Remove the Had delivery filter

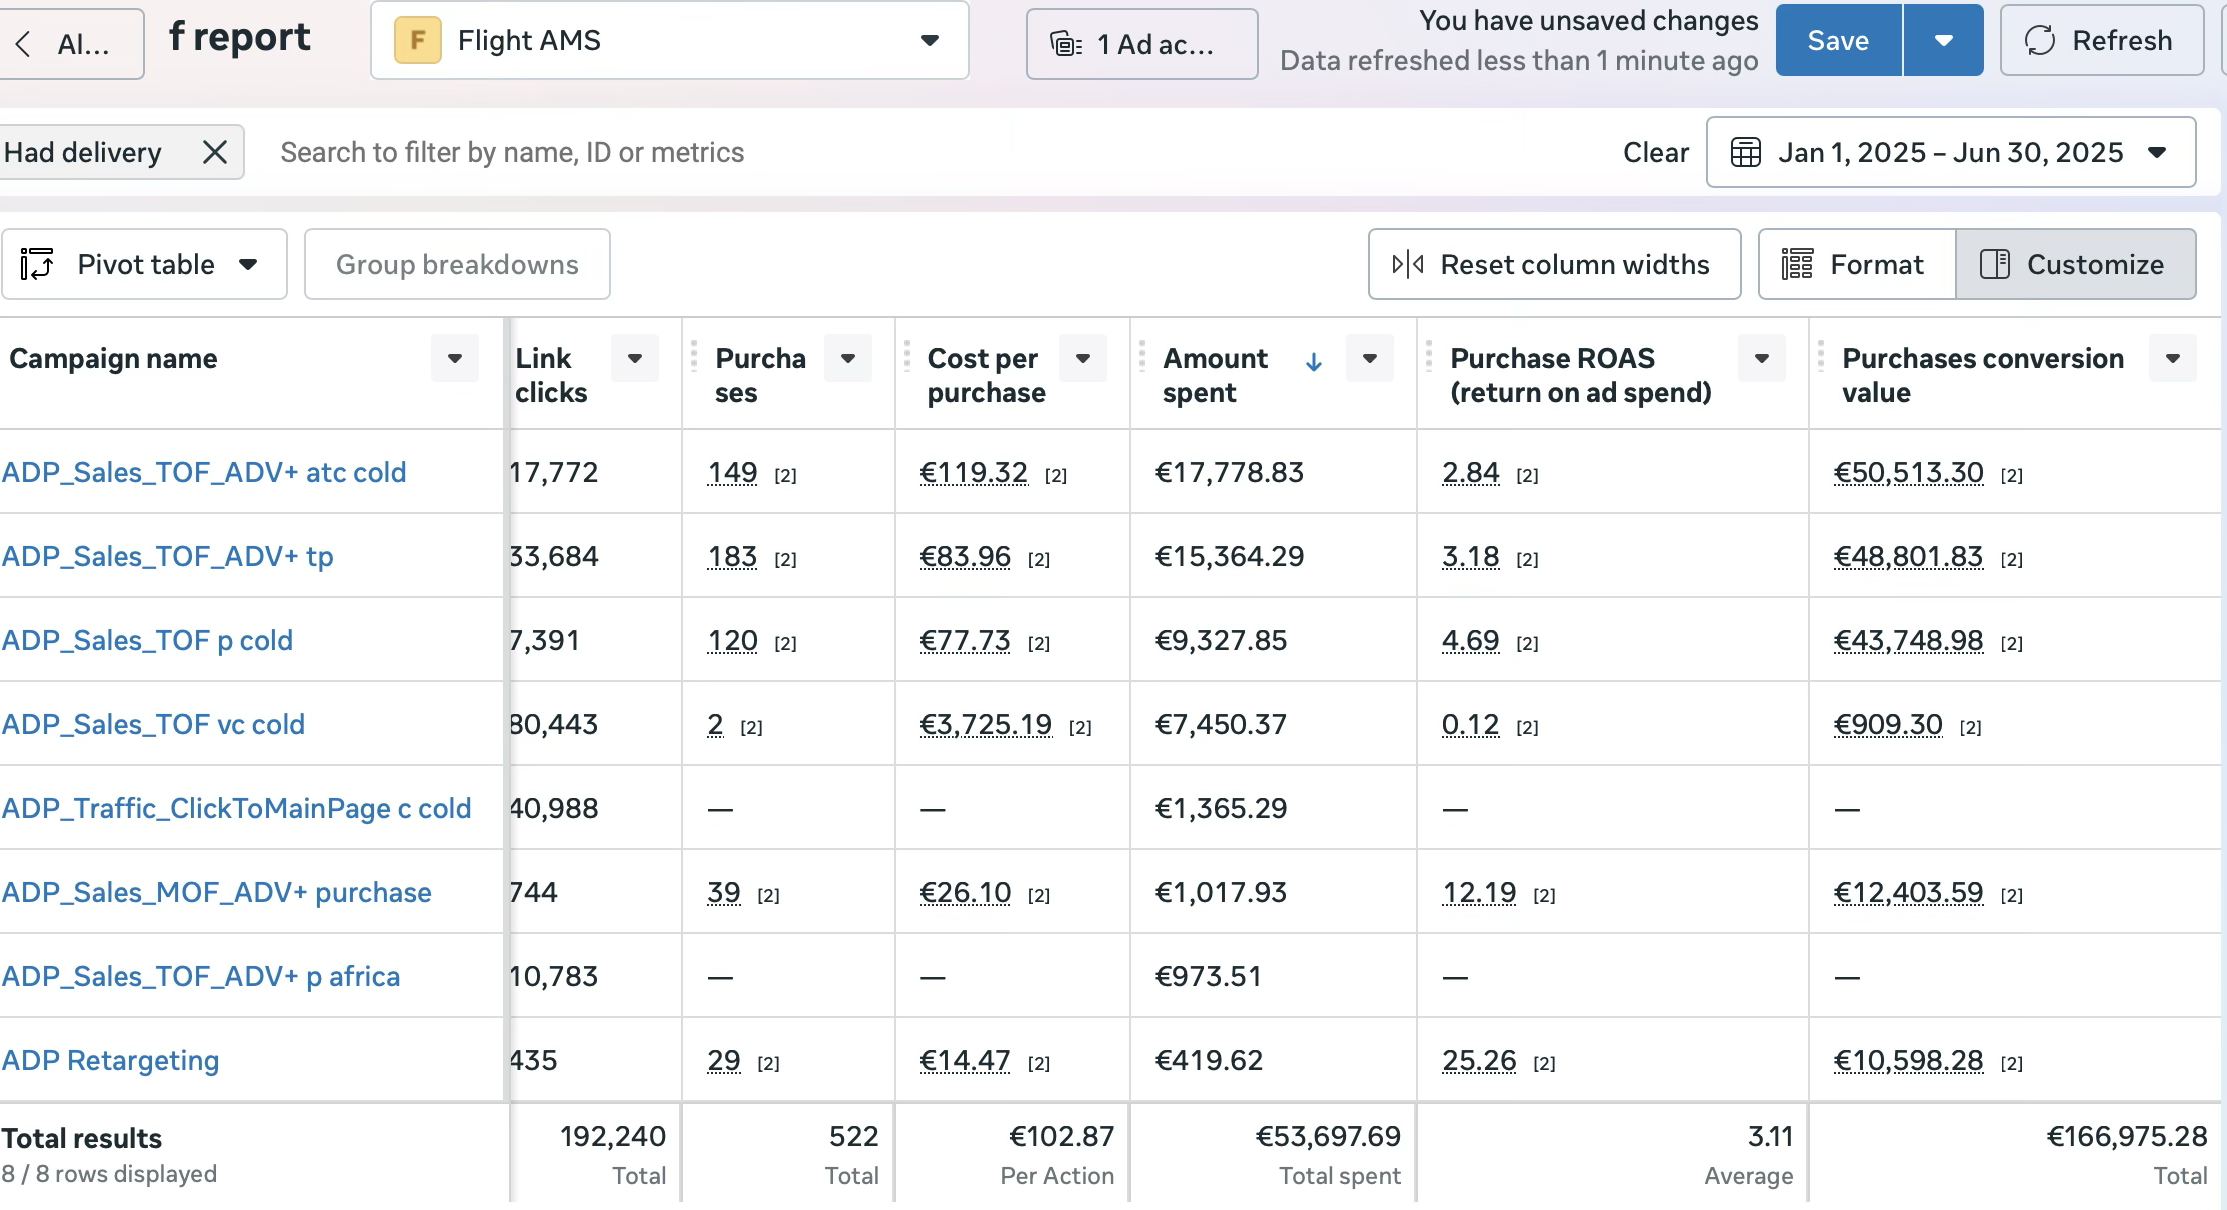click(x=215, y=152)
